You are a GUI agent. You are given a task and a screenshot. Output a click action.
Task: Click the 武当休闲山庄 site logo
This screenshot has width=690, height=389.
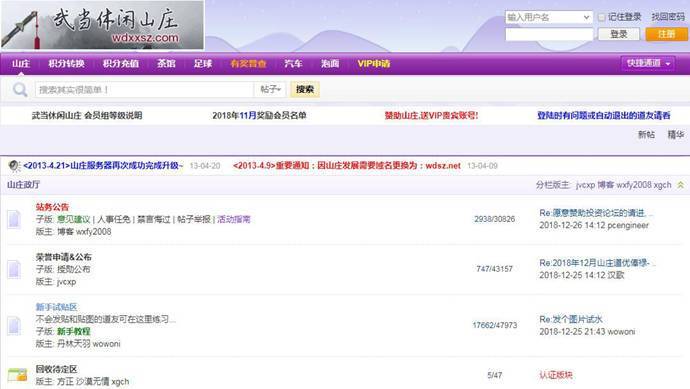103,25
